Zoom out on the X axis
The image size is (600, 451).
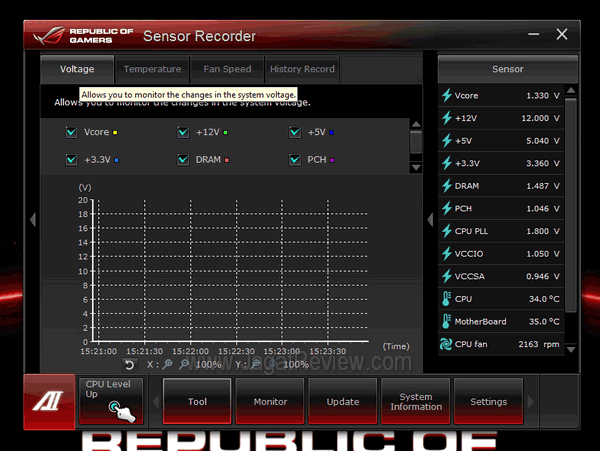(184, 365)
